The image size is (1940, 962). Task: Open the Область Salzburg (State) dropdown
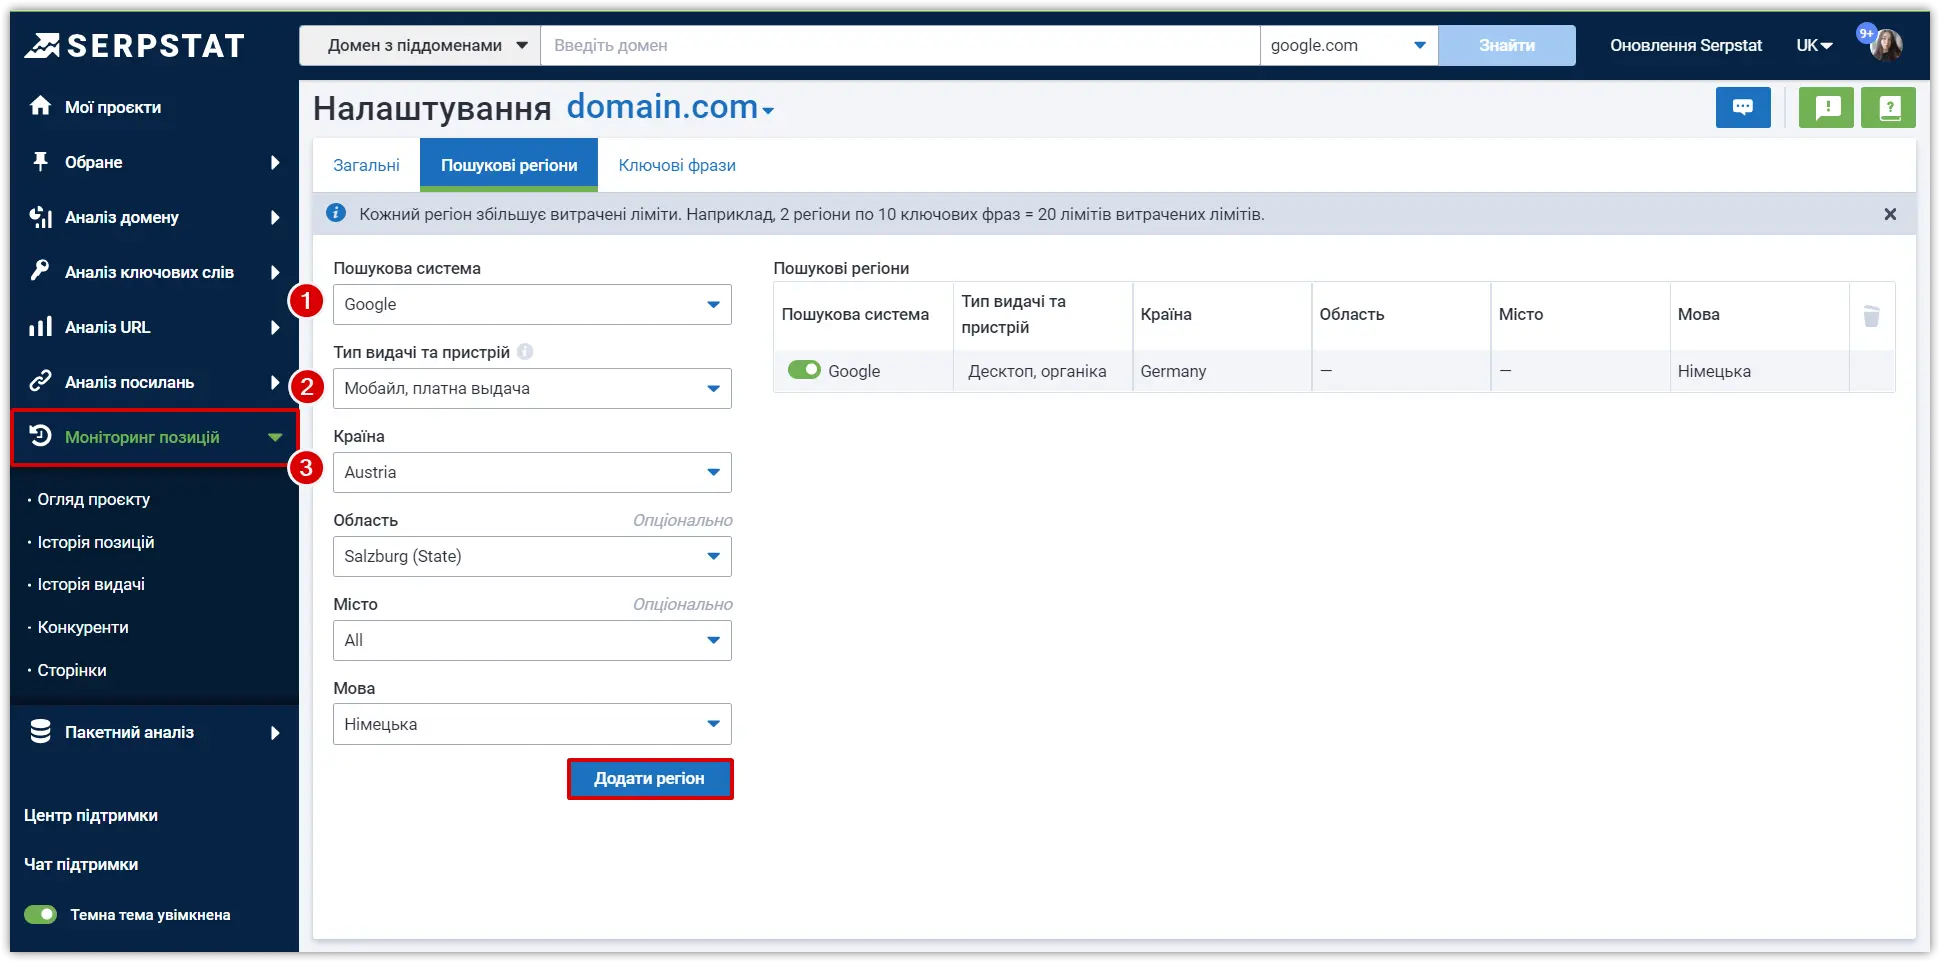click(532, 556)
